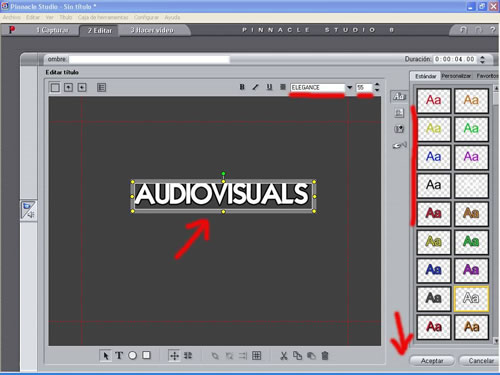Open the text alignment options button
Image resolution: width=500 pixels, height=375 pixels.
pos(283,87)
